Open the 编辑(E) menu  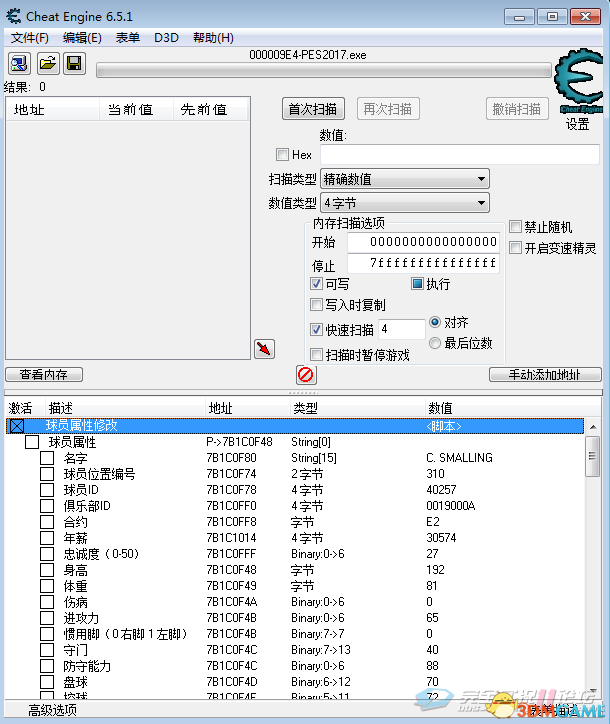(x=82, y=38)
